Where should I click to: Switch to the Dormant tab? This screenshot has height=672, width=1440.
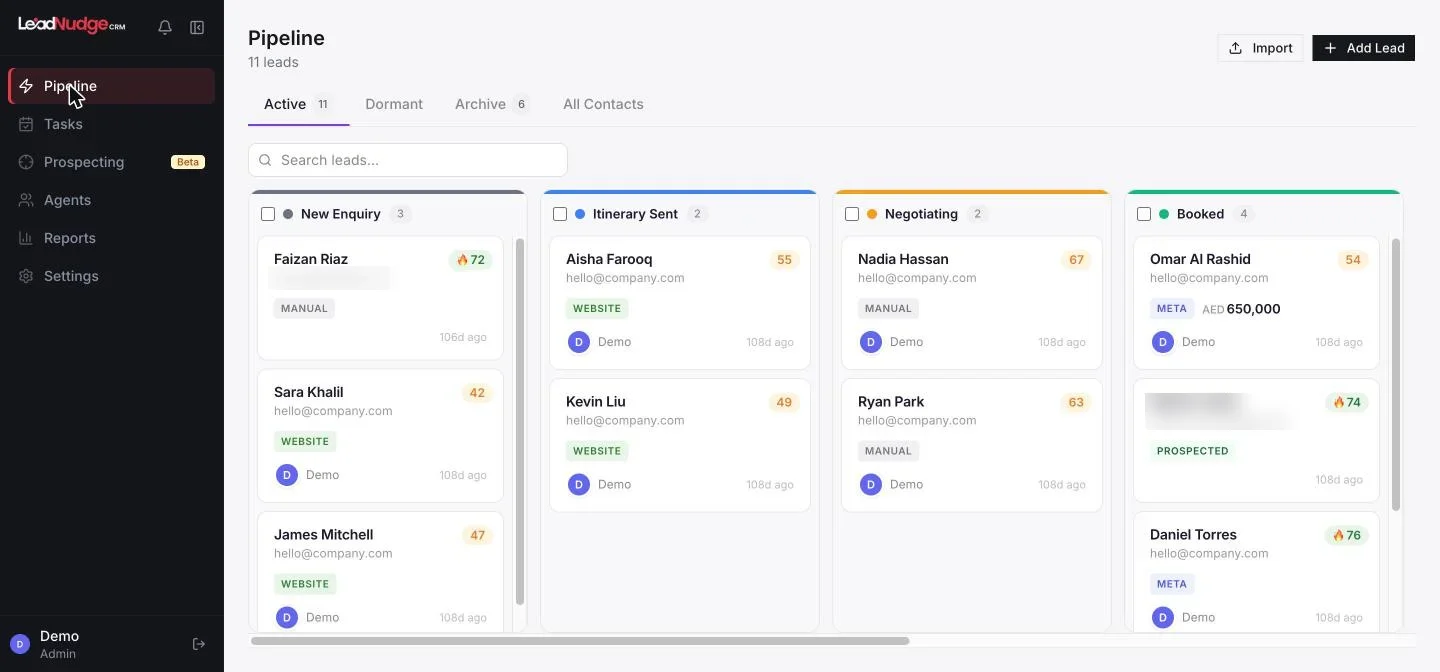[x=394, y=104]
